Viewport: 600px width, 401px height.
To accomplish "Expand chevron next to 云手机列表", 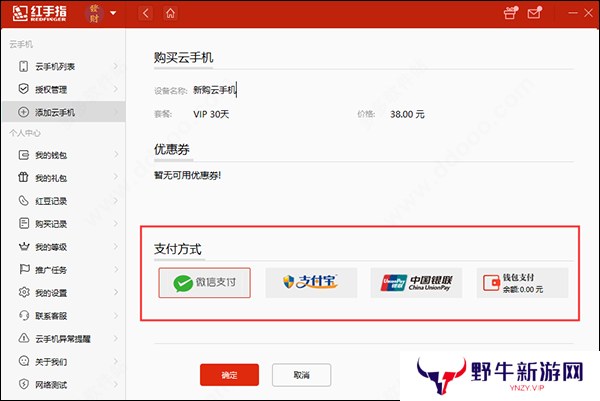I will point(116,66).
